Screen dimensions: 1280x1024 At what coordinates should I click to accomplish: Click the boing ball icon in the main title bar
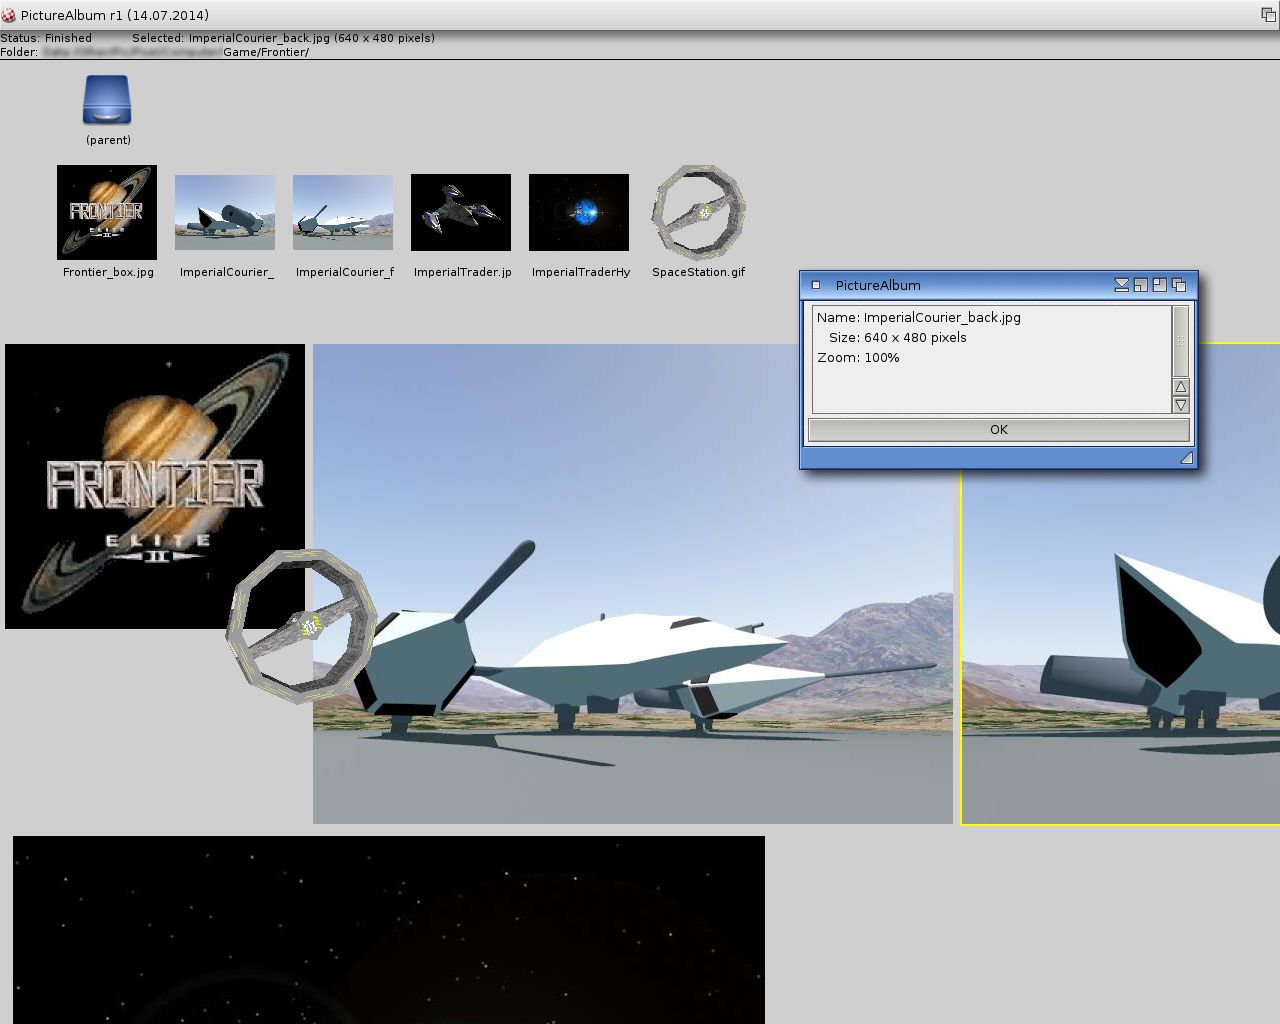[9, 15]
